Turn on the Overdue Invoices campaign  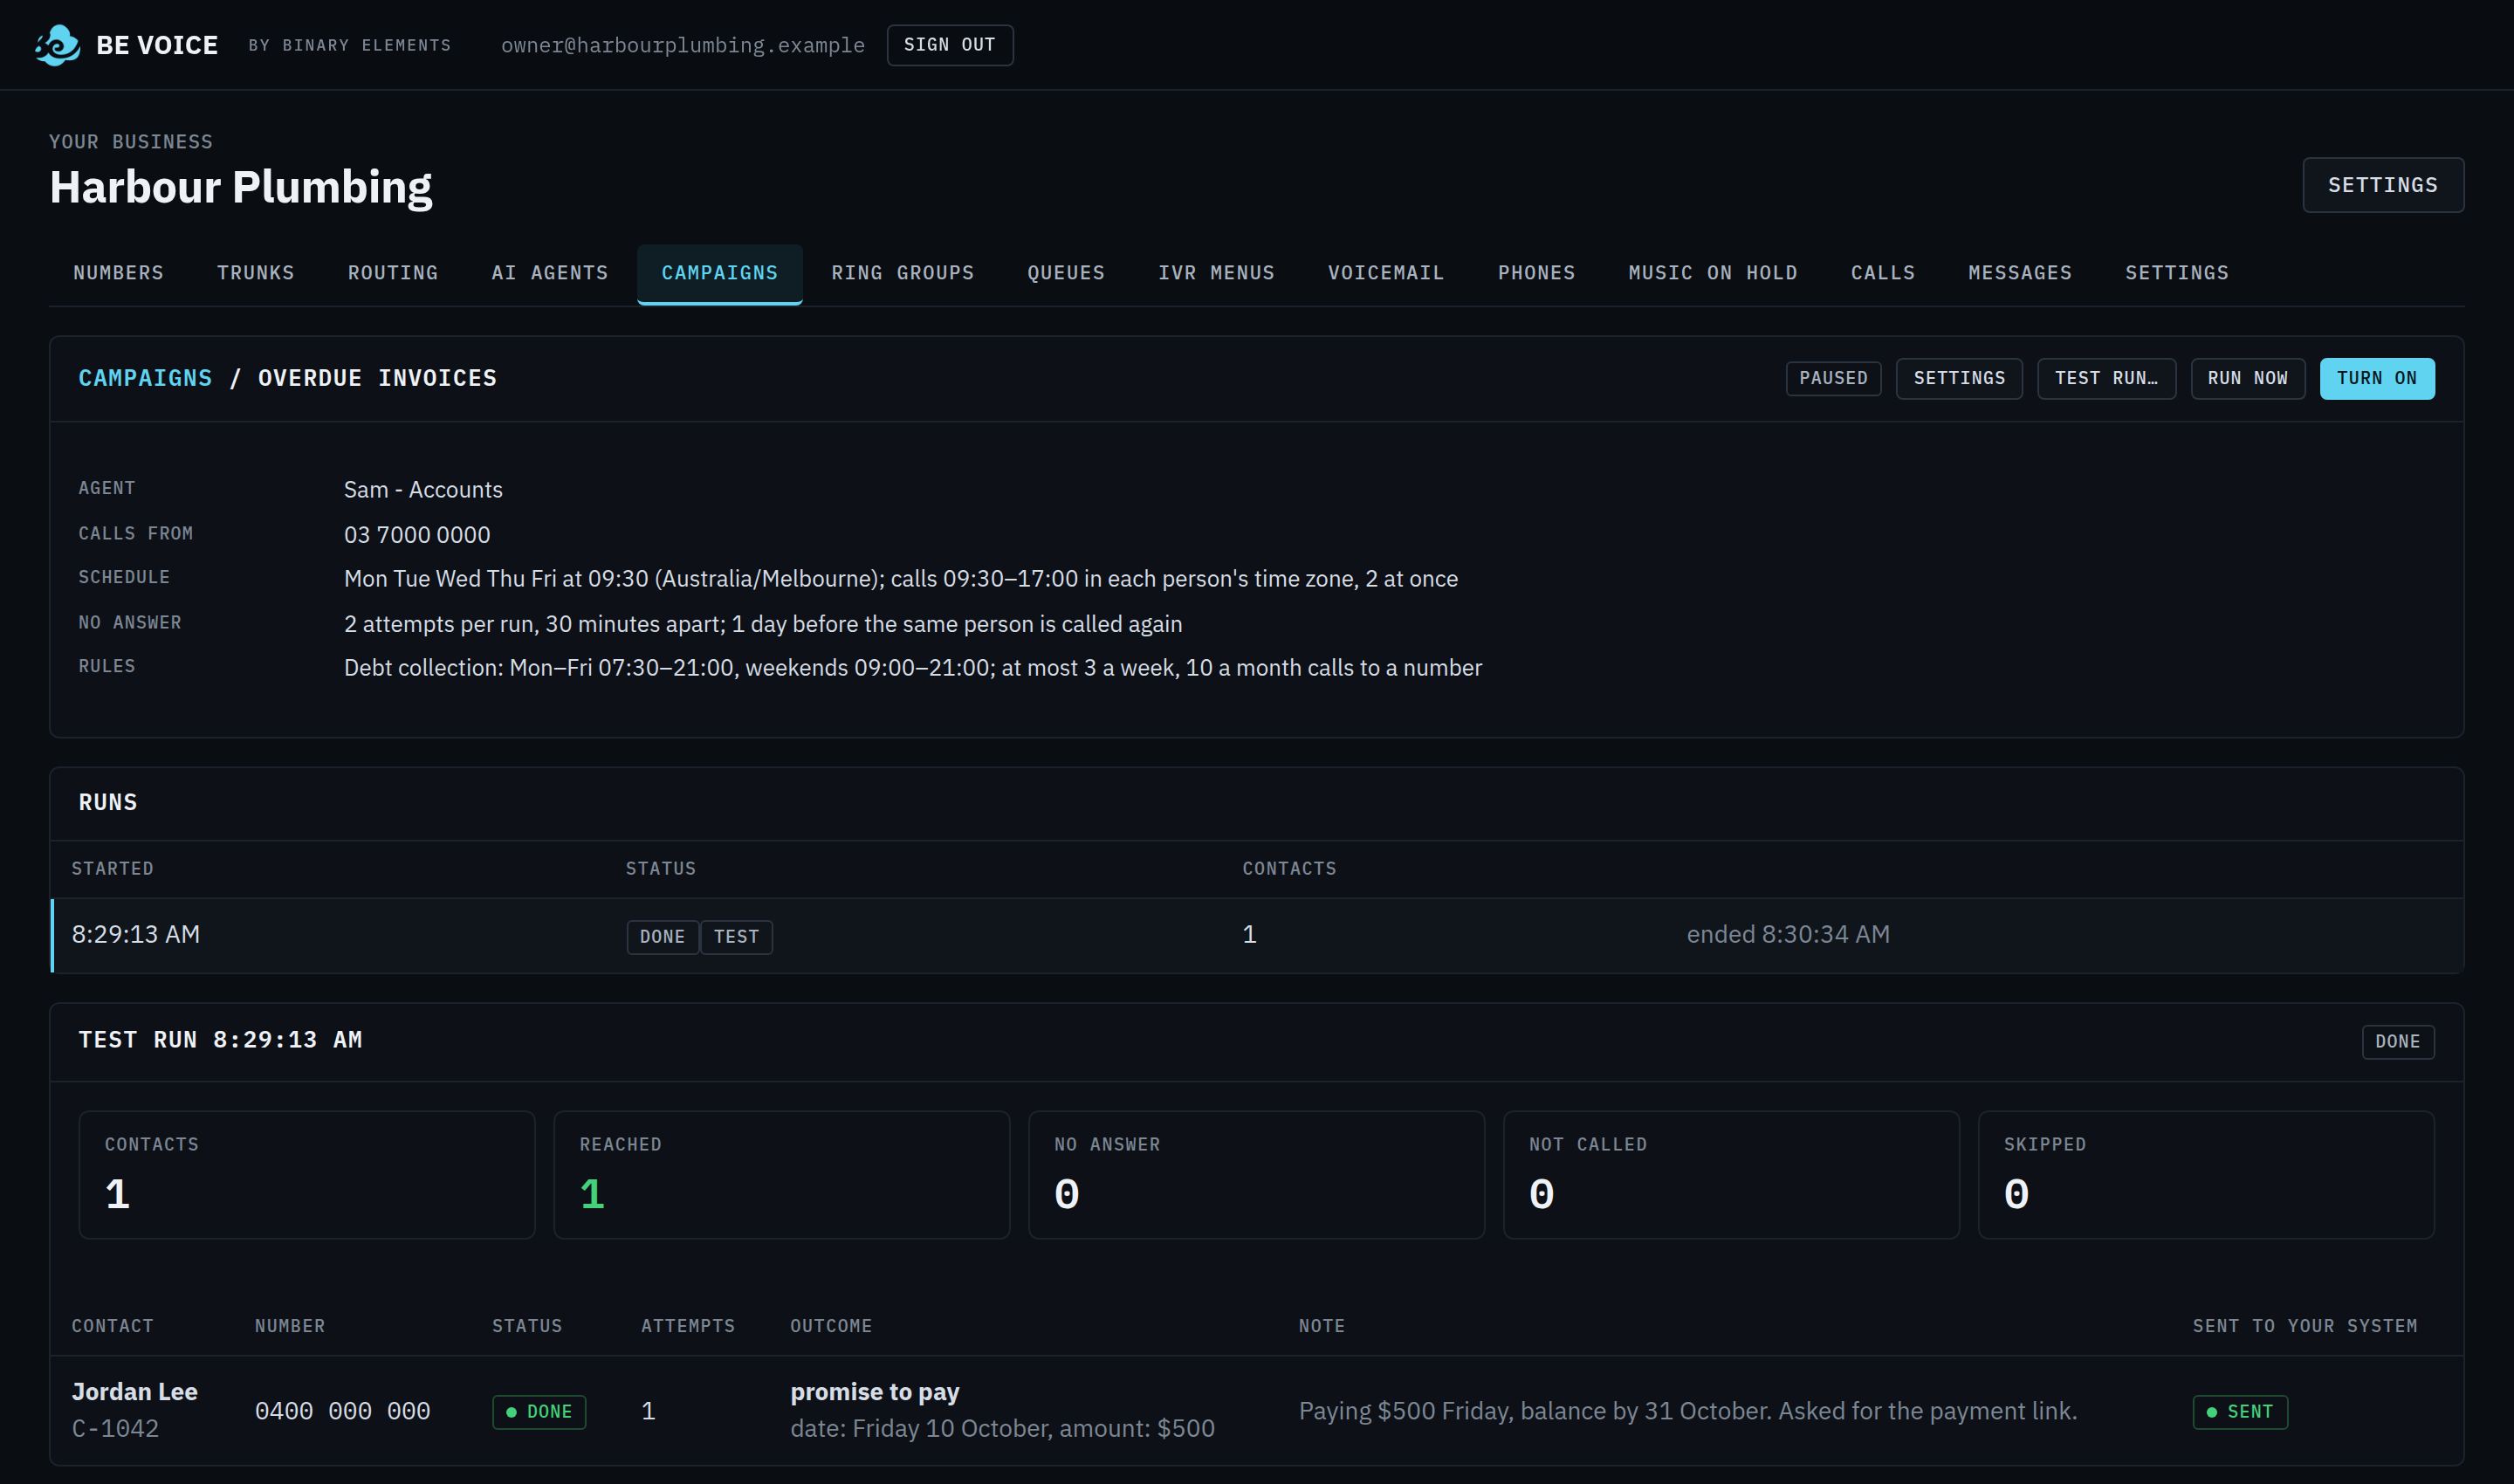point(2376,378)
